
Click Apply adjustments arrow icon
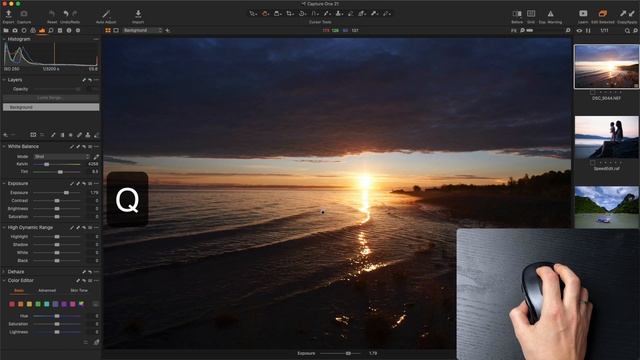[x=632, y=13]
